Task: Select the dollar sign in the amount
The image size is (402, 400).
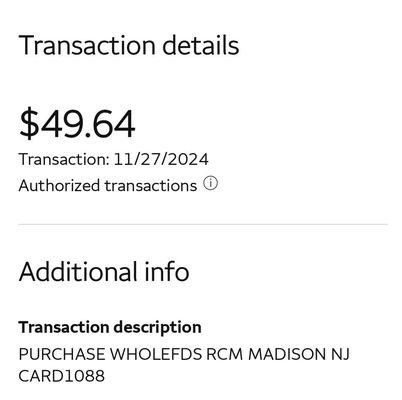Action: [x=29, y=124]
